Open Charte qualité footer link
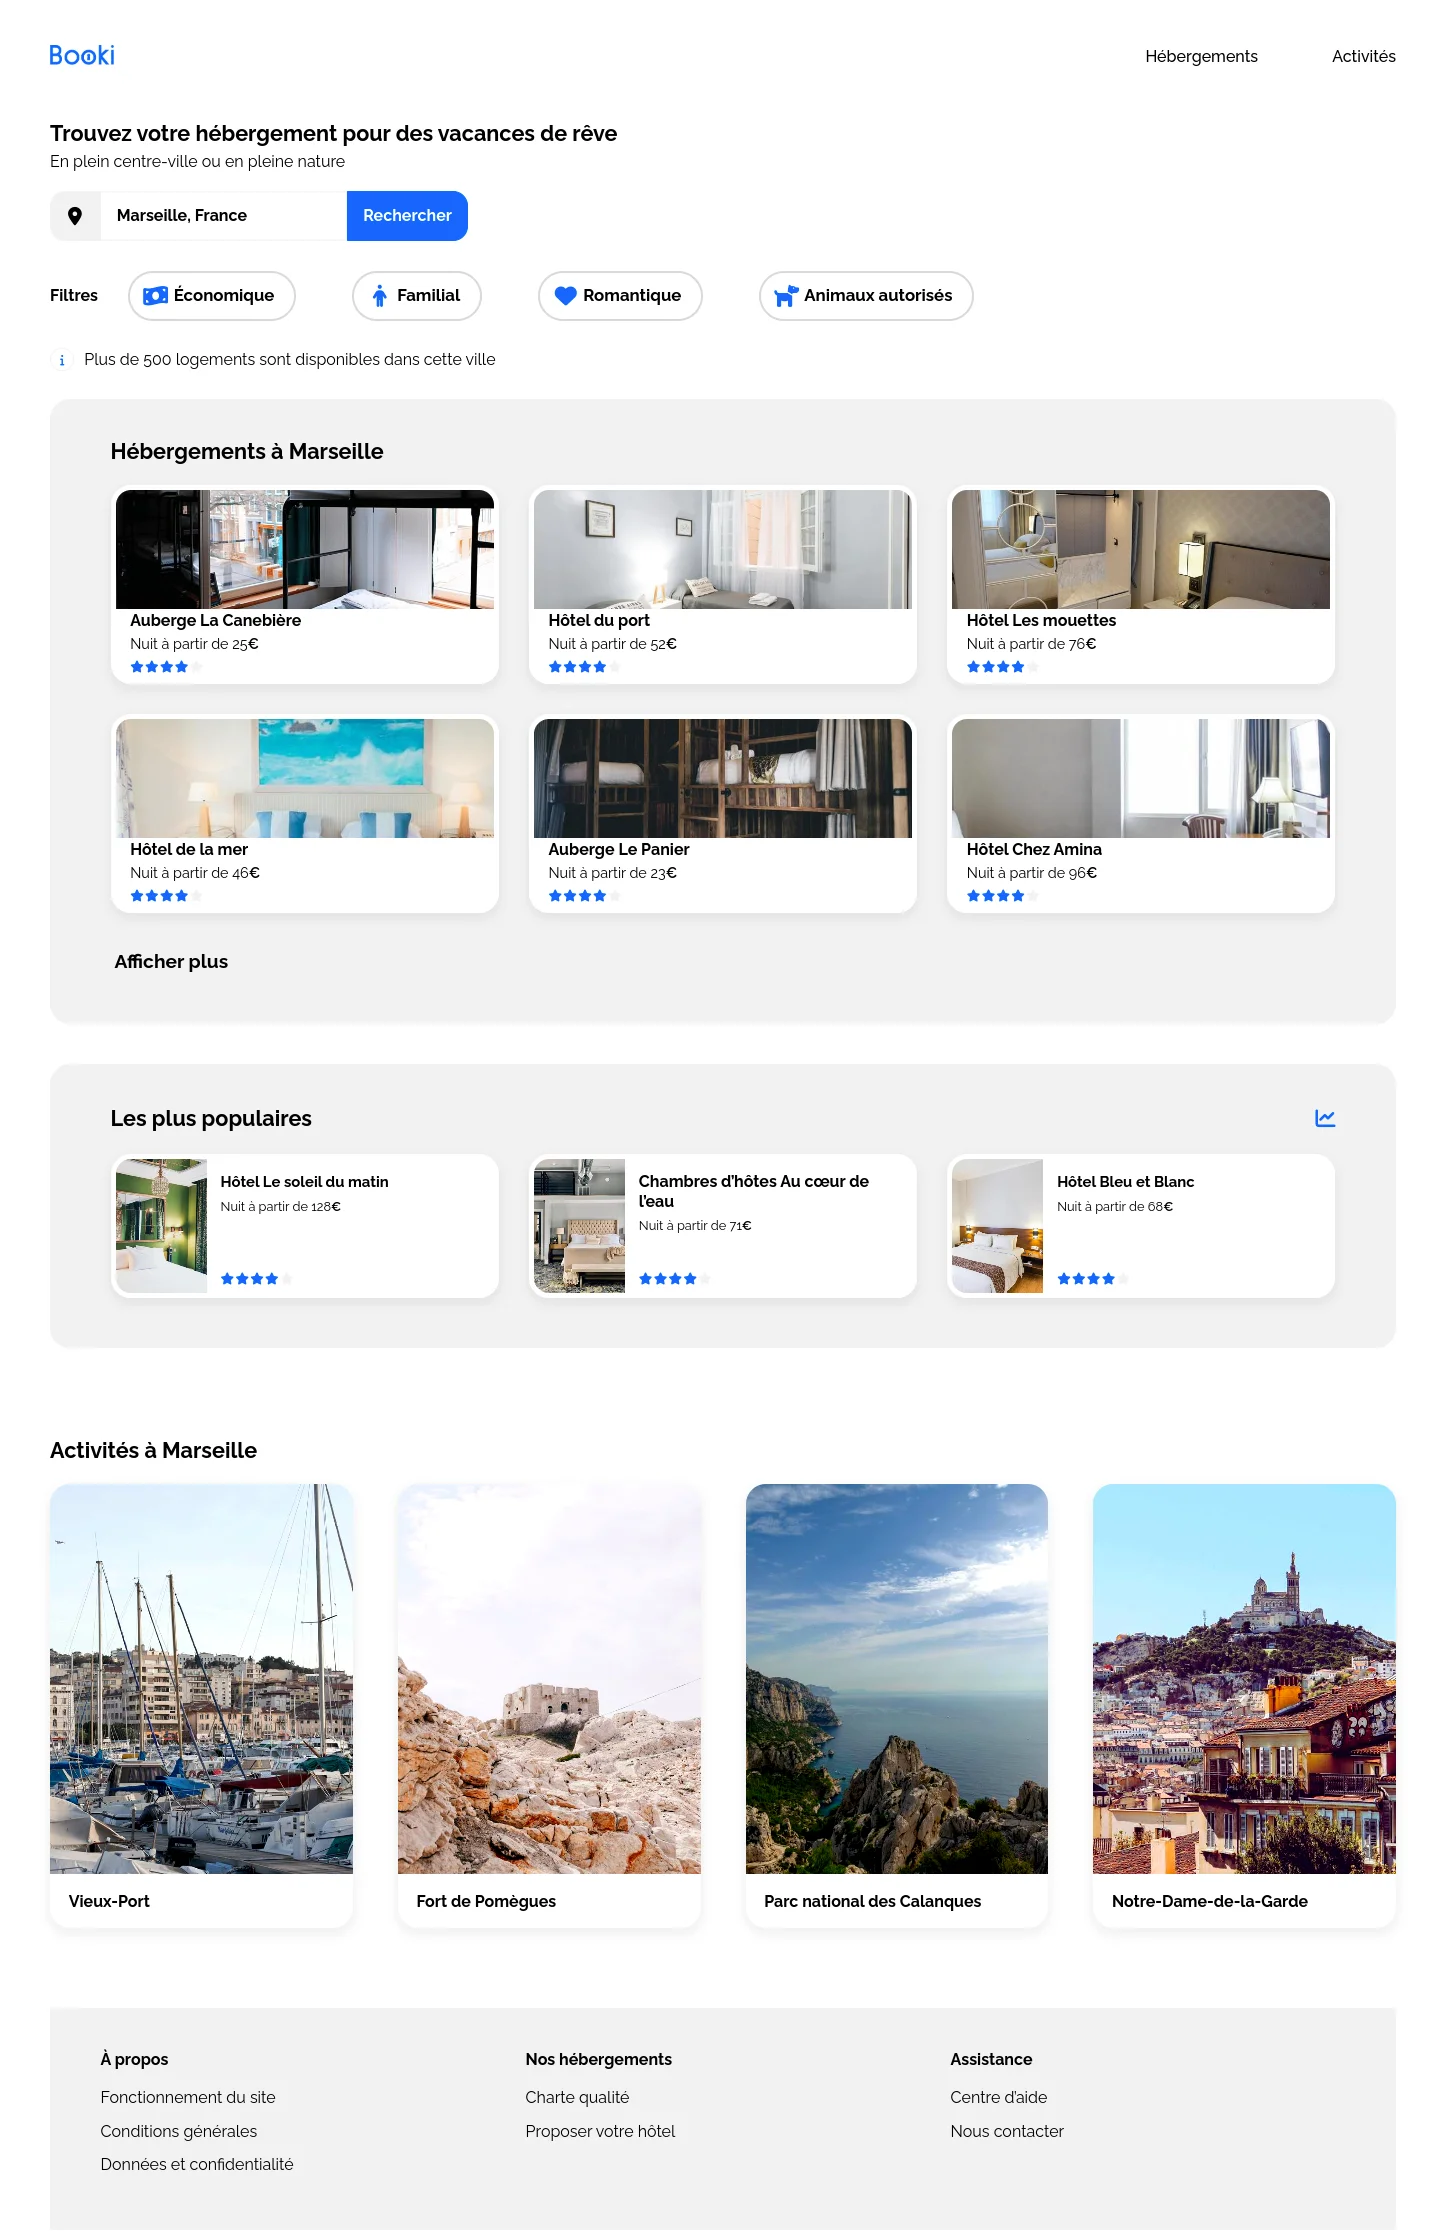Image resolution: width=1446 pixels, height=2231 pixels. (x=577, y=2097)
